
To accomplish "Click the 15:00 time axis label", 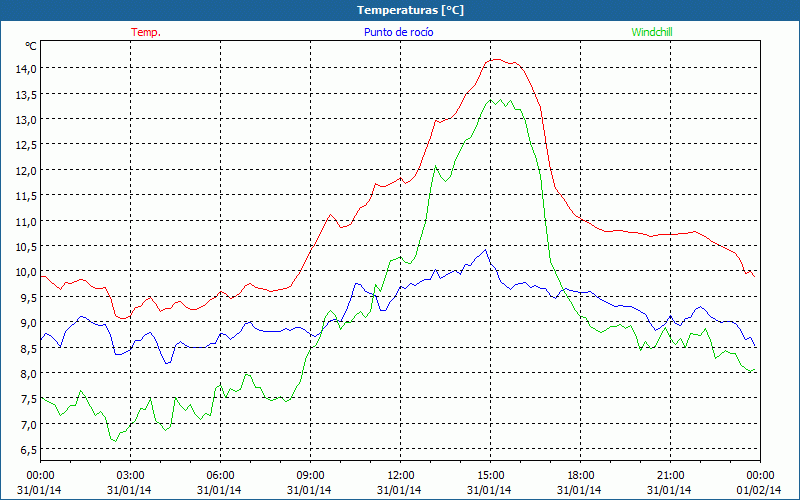I will [x=490, y=476].
